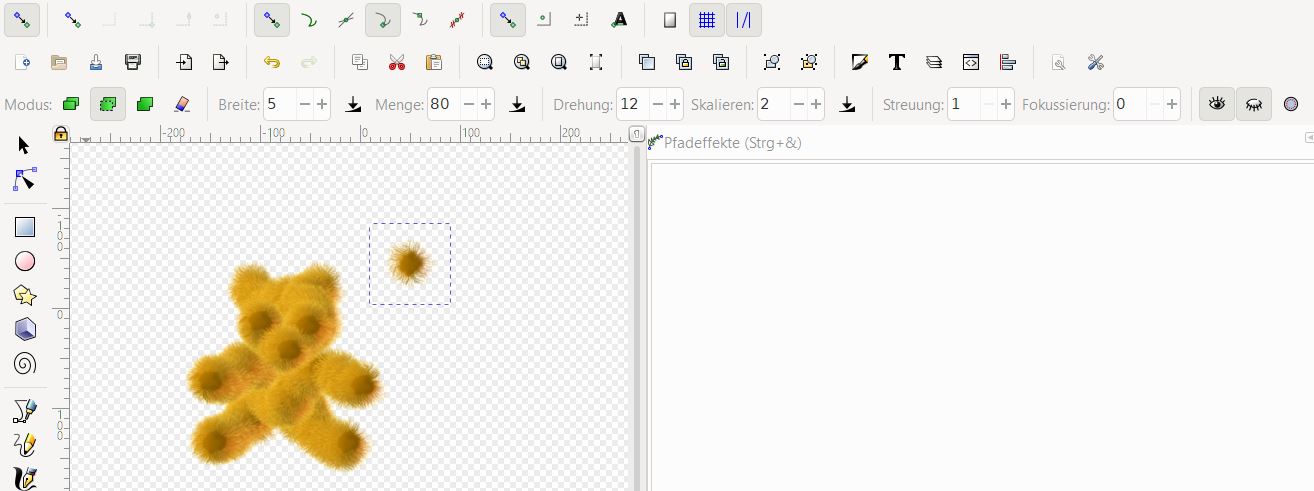The image size is (1314, 491).
Task: Increase the Streuung value with plus
Action: [1006, 104]
